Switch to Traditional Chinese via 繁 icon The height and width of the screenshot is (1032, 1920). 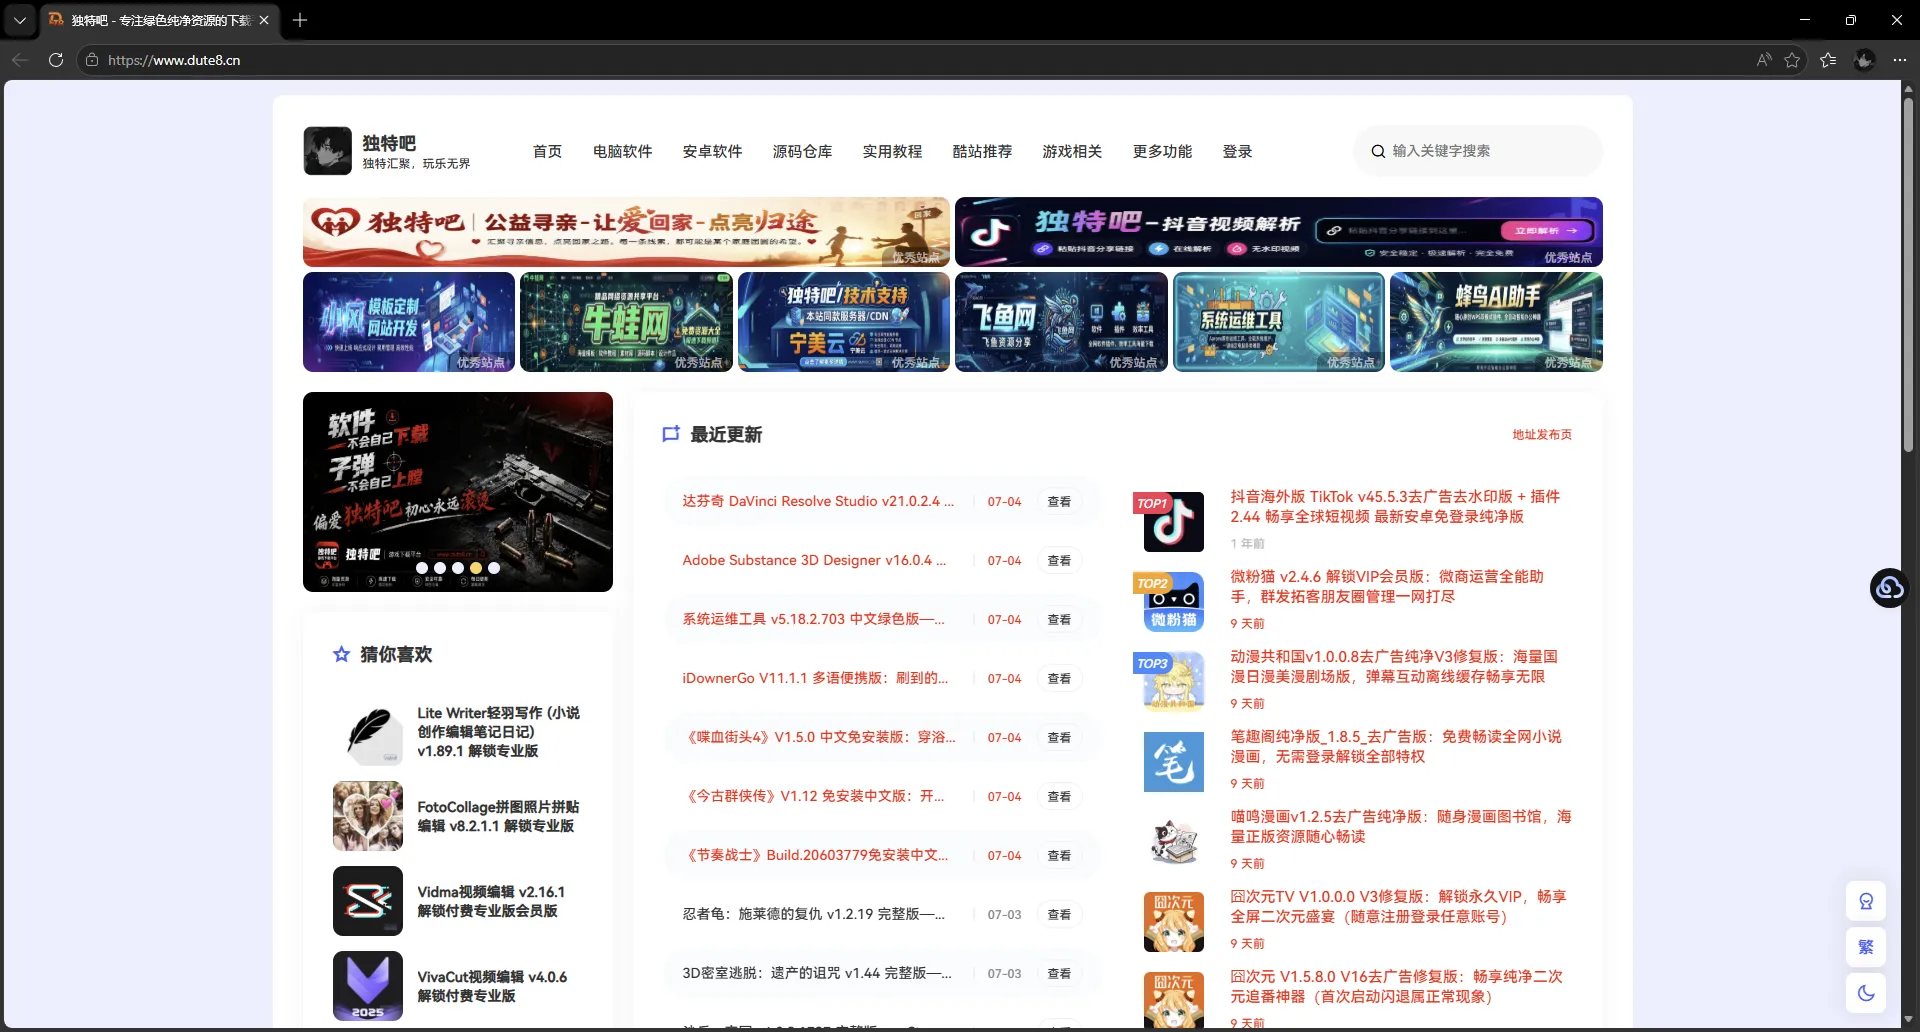(1866, 947)
